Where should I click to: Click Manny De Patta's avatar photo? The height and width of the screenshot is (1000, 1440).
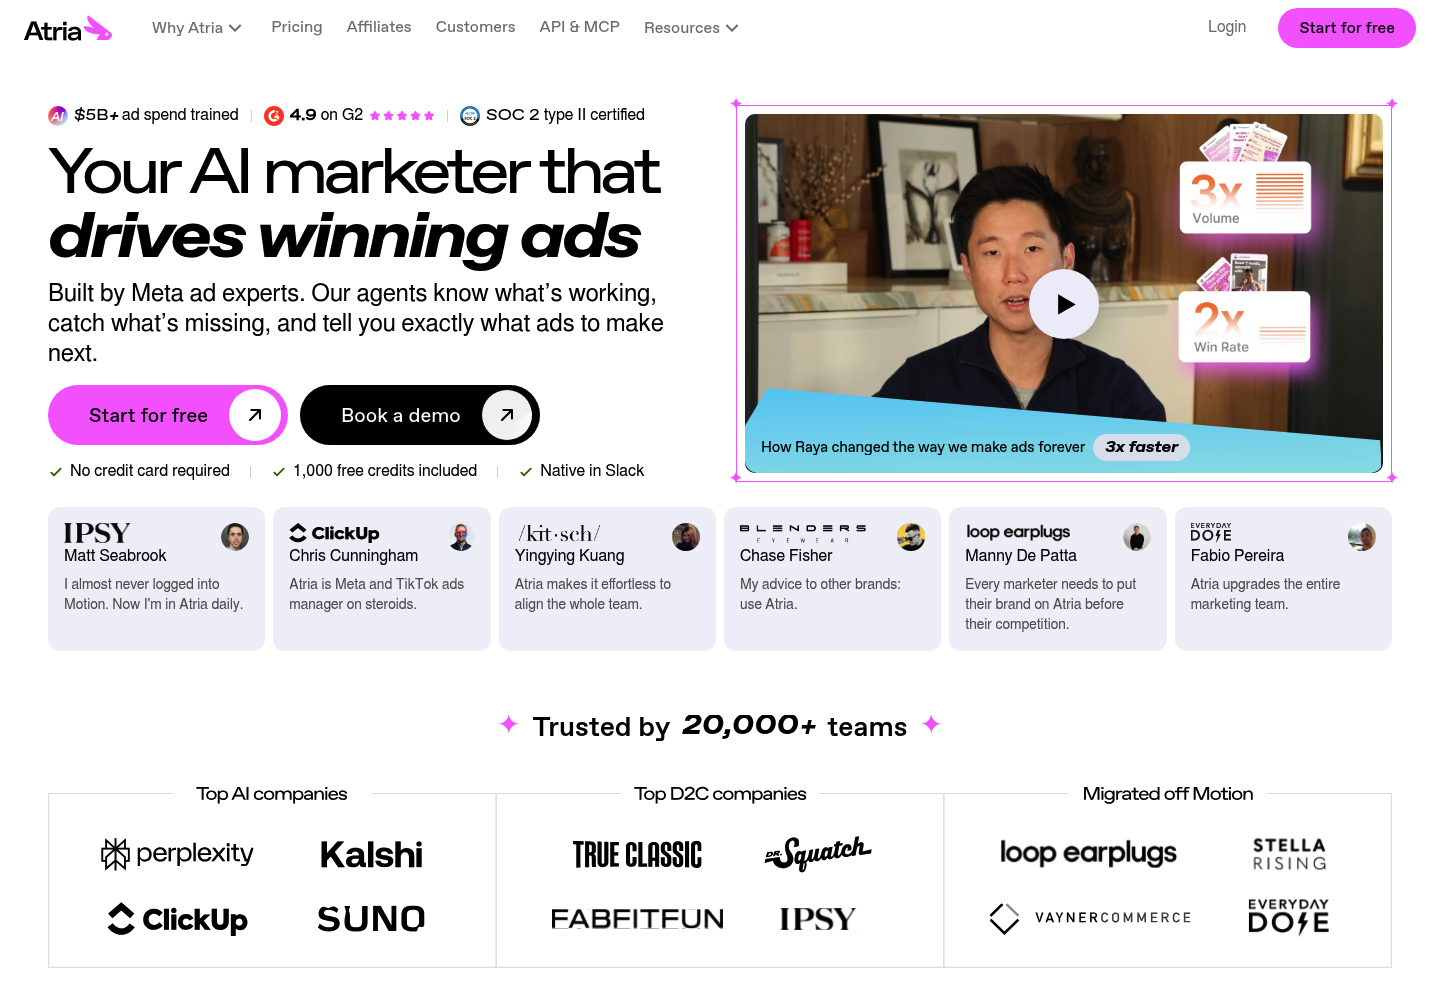click(x=1137, y=537)
